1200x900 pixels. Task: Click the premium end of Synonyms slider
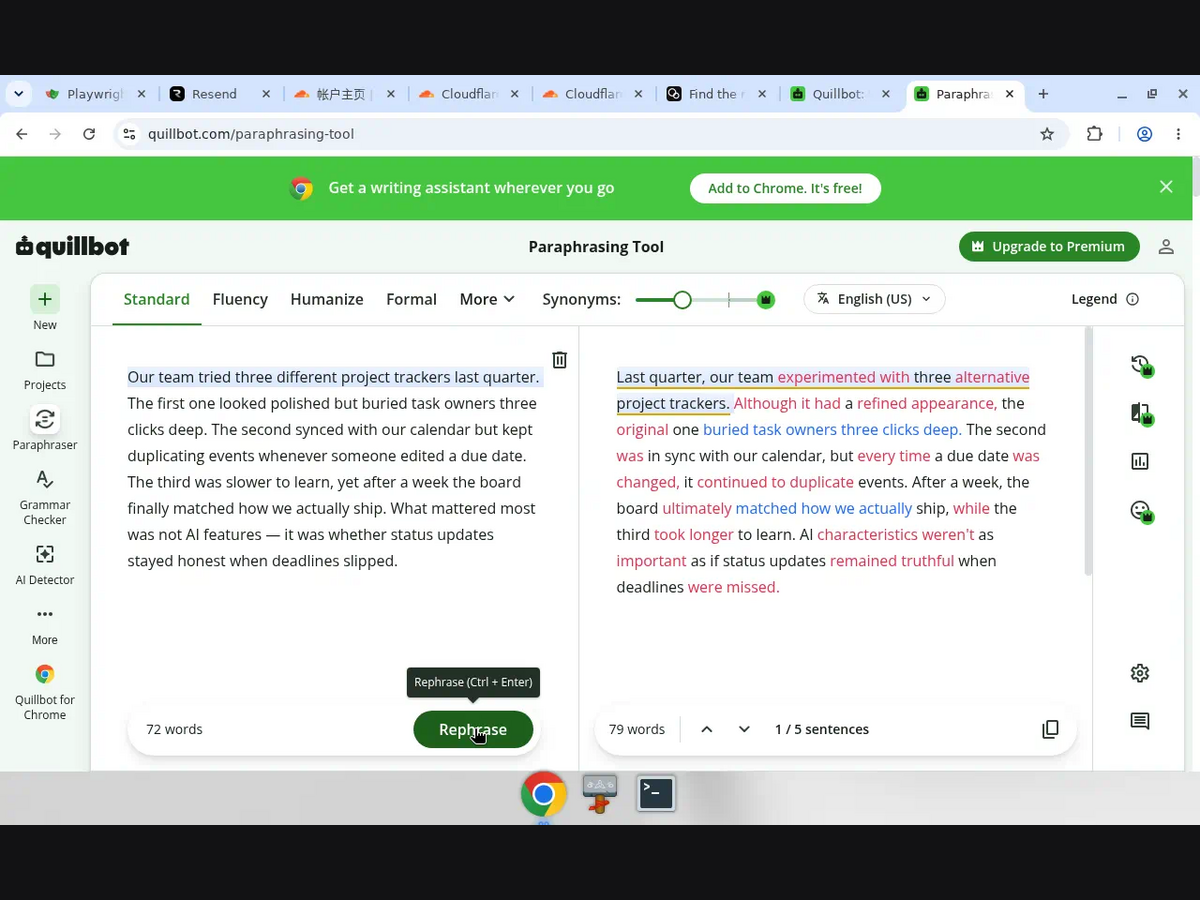(766, 299)
